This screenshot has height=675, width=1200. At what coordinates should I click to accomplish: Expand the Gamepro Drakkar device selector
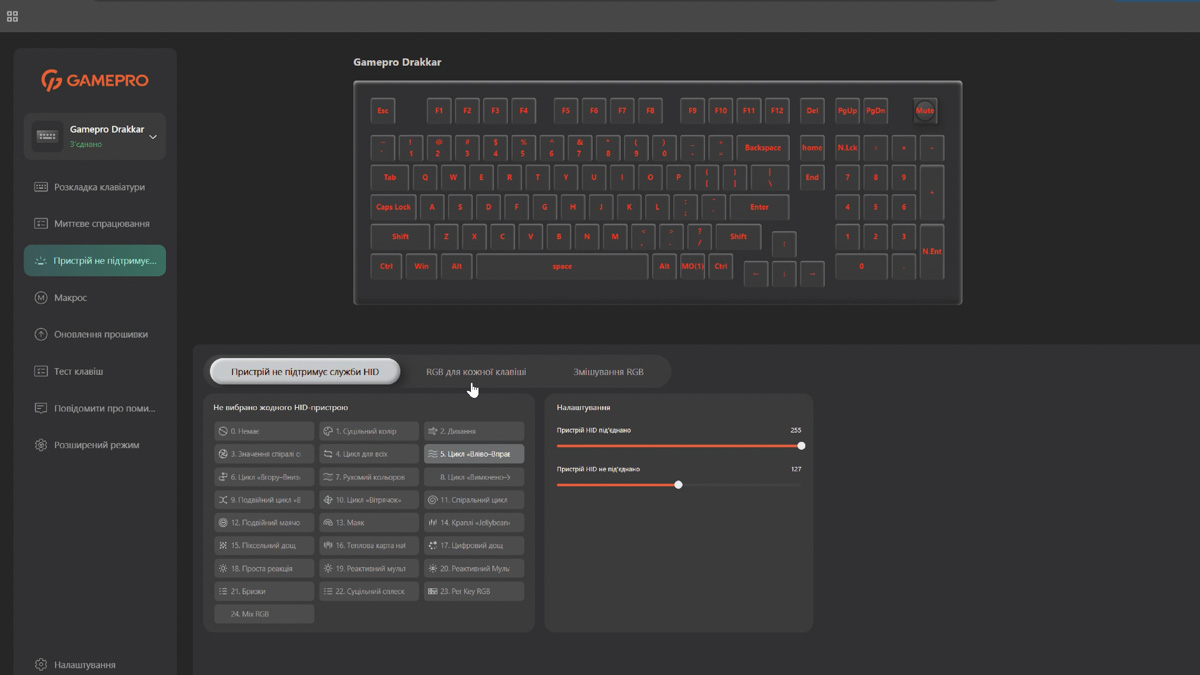(95, 136)
